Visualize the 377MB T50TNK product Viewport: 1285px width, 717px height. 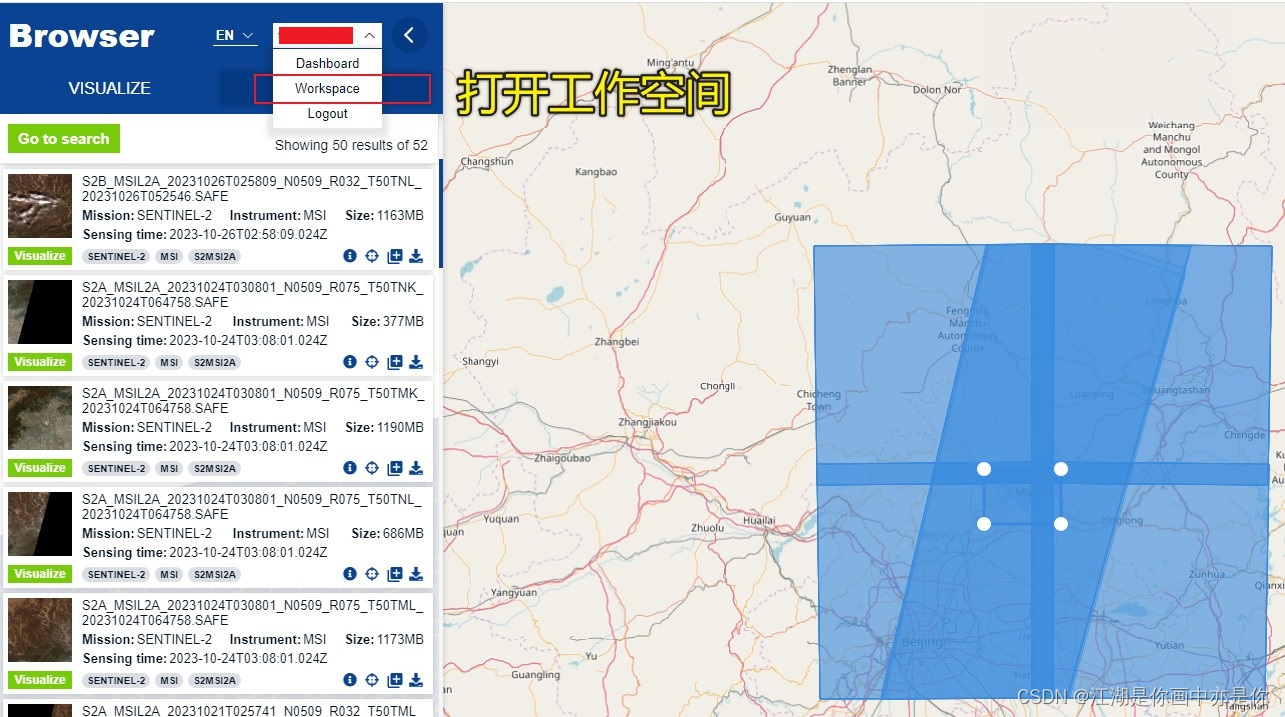click(x=40, y=362)
